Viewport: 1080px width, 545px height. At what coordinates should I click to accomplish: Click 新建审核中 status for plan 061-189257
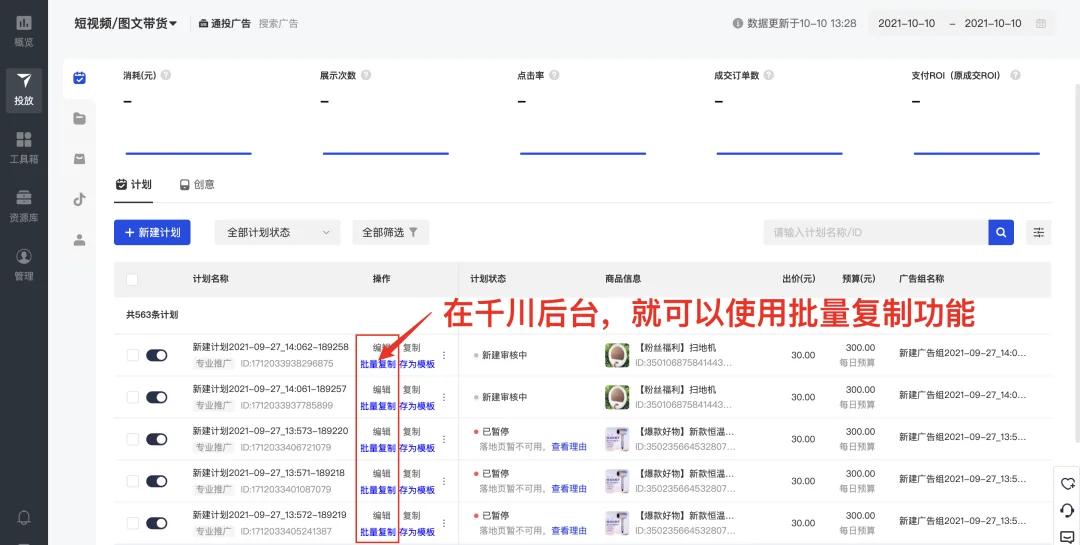point(504,398)
